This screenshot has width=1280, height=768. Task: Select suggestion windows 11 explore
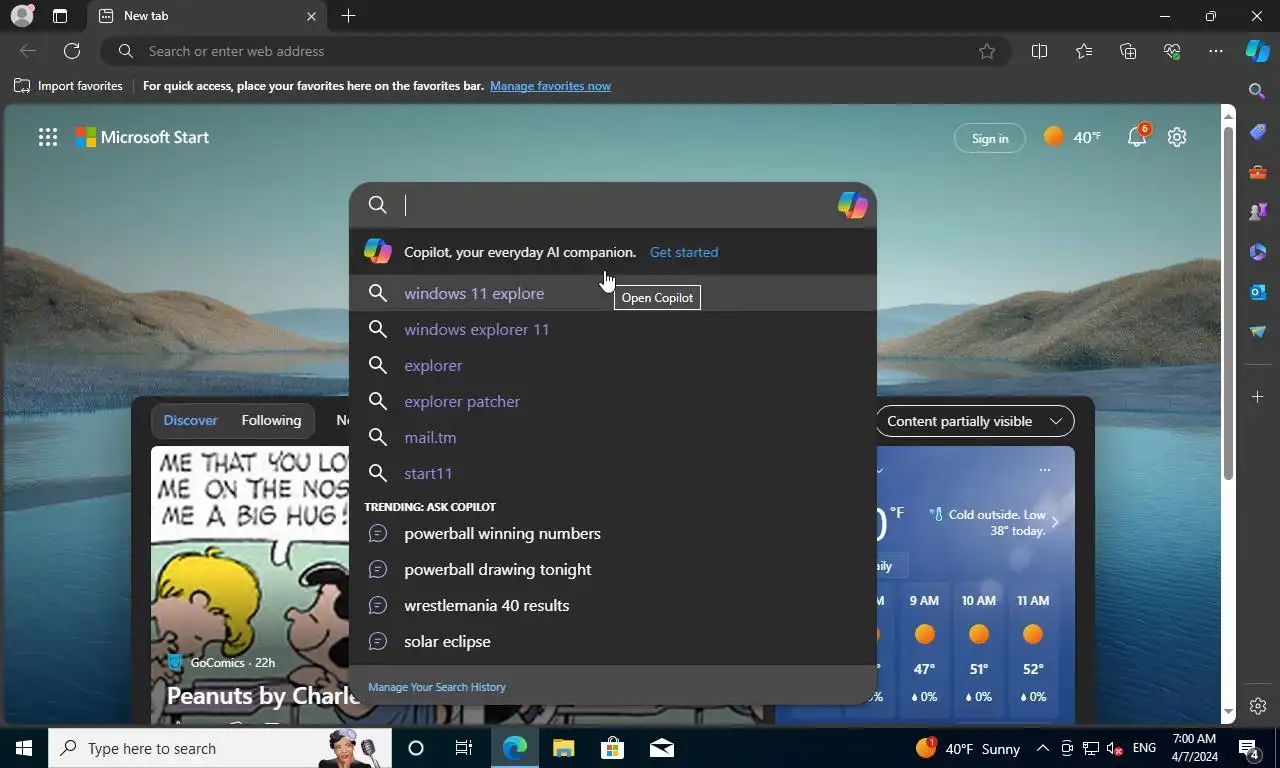(613, 293)
